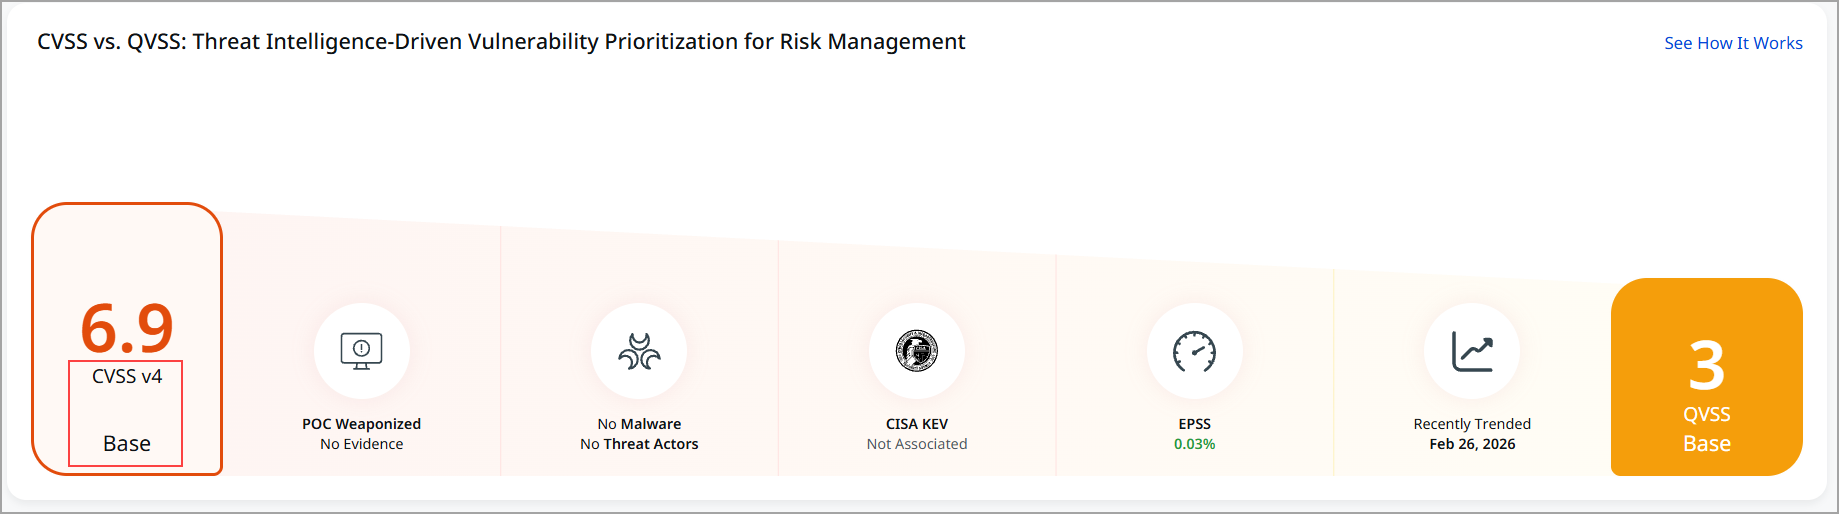Image resolution: width=1839 pixels, height=514 pixels.
Task: Click the Recently Trended chart icon
Action: coord(1472,351)
